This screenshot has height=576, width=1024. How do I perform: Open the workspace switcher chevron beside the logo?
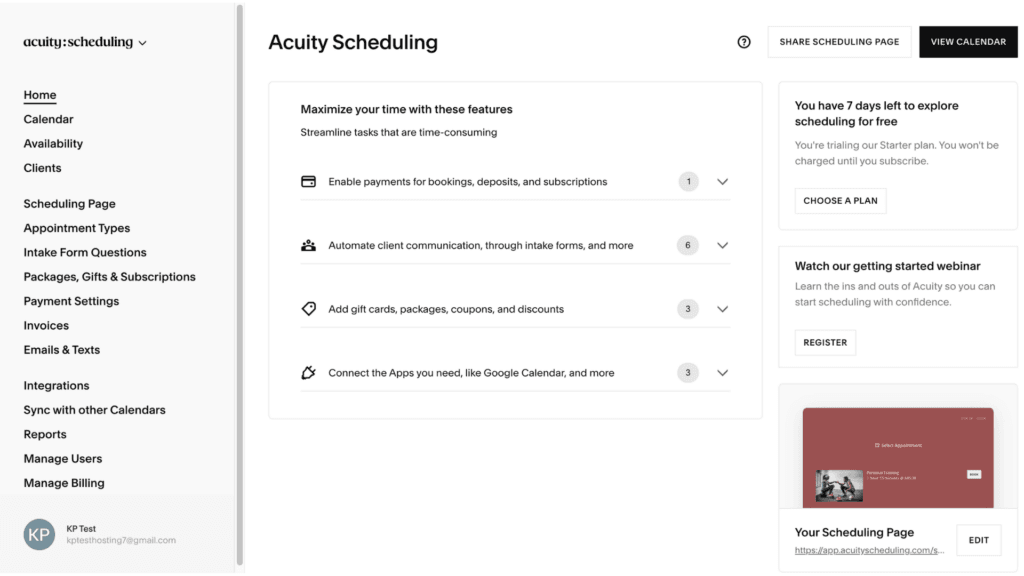pos(143,43)
